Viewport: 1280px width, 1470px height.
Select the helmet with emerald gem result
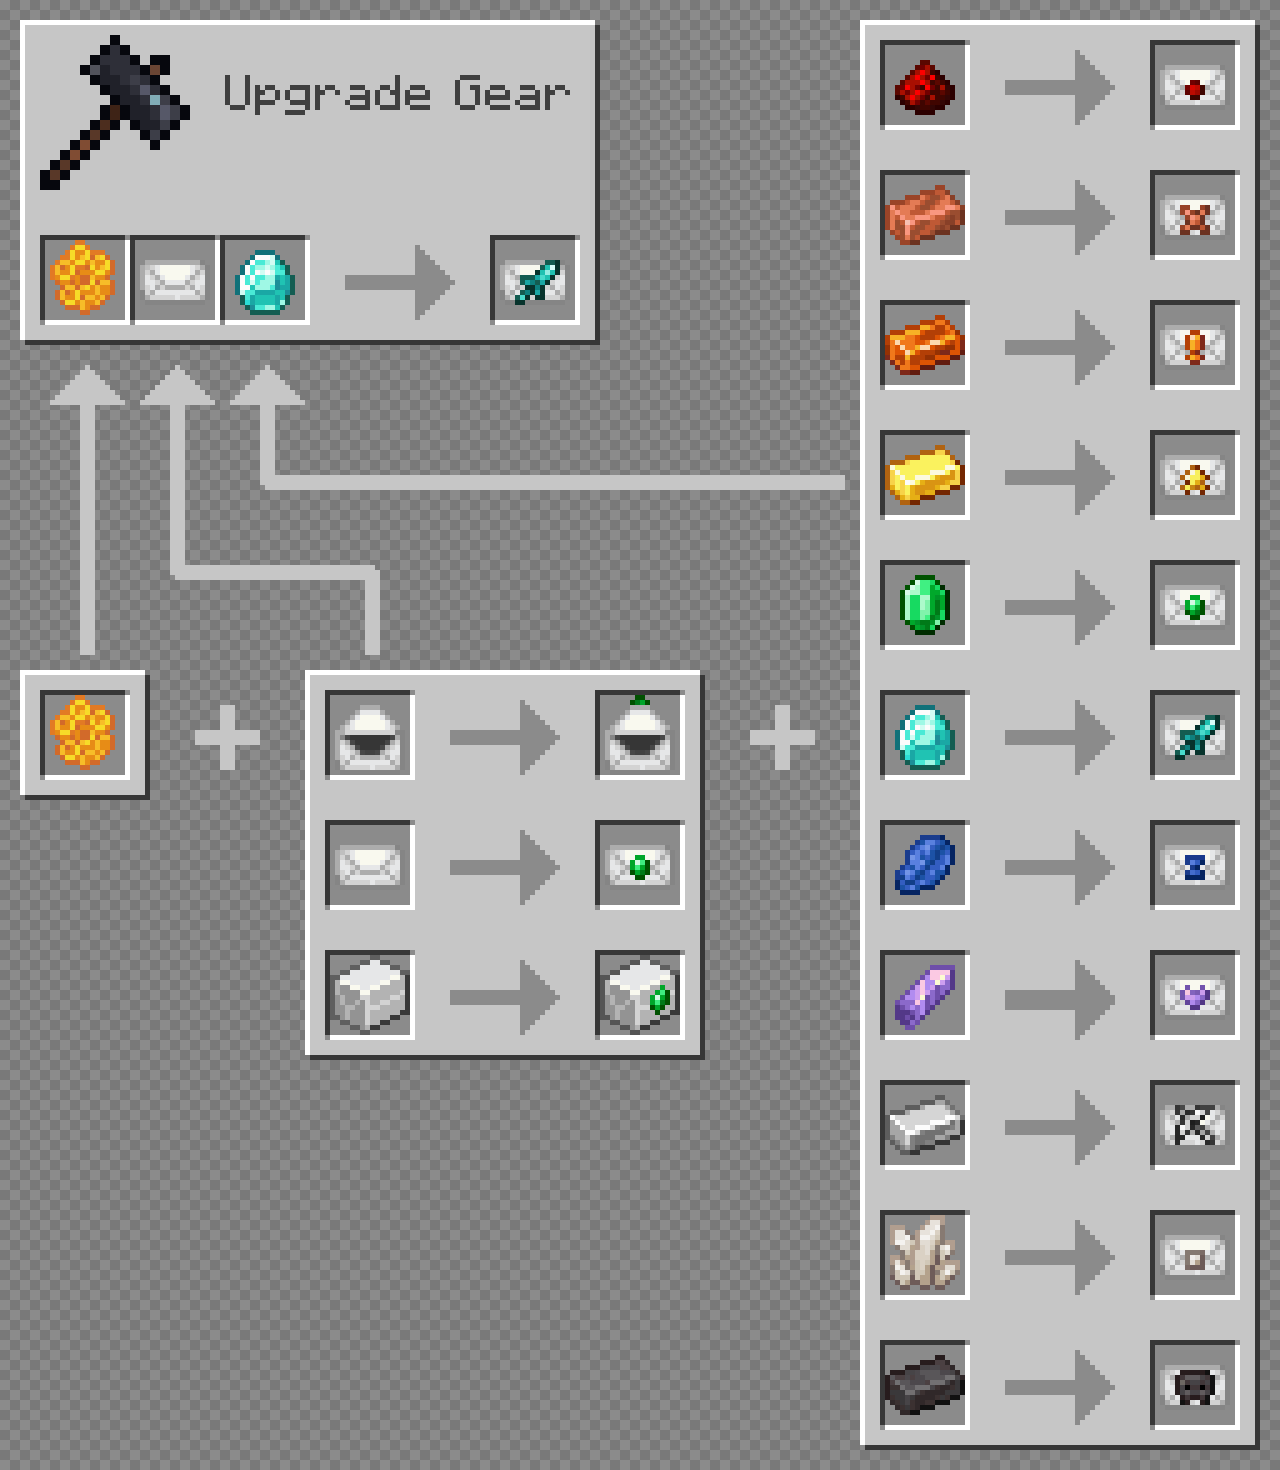(640, 735)
